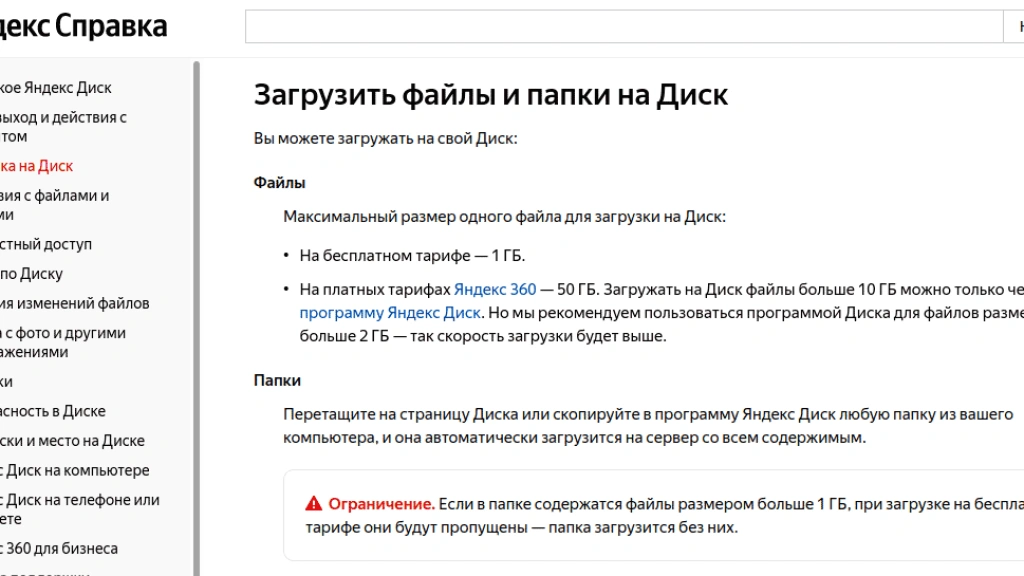Screen dimensions: 1024x576
Task: Open the 'изменений файлов' sidebar item
Action: (x=74, y=303)
